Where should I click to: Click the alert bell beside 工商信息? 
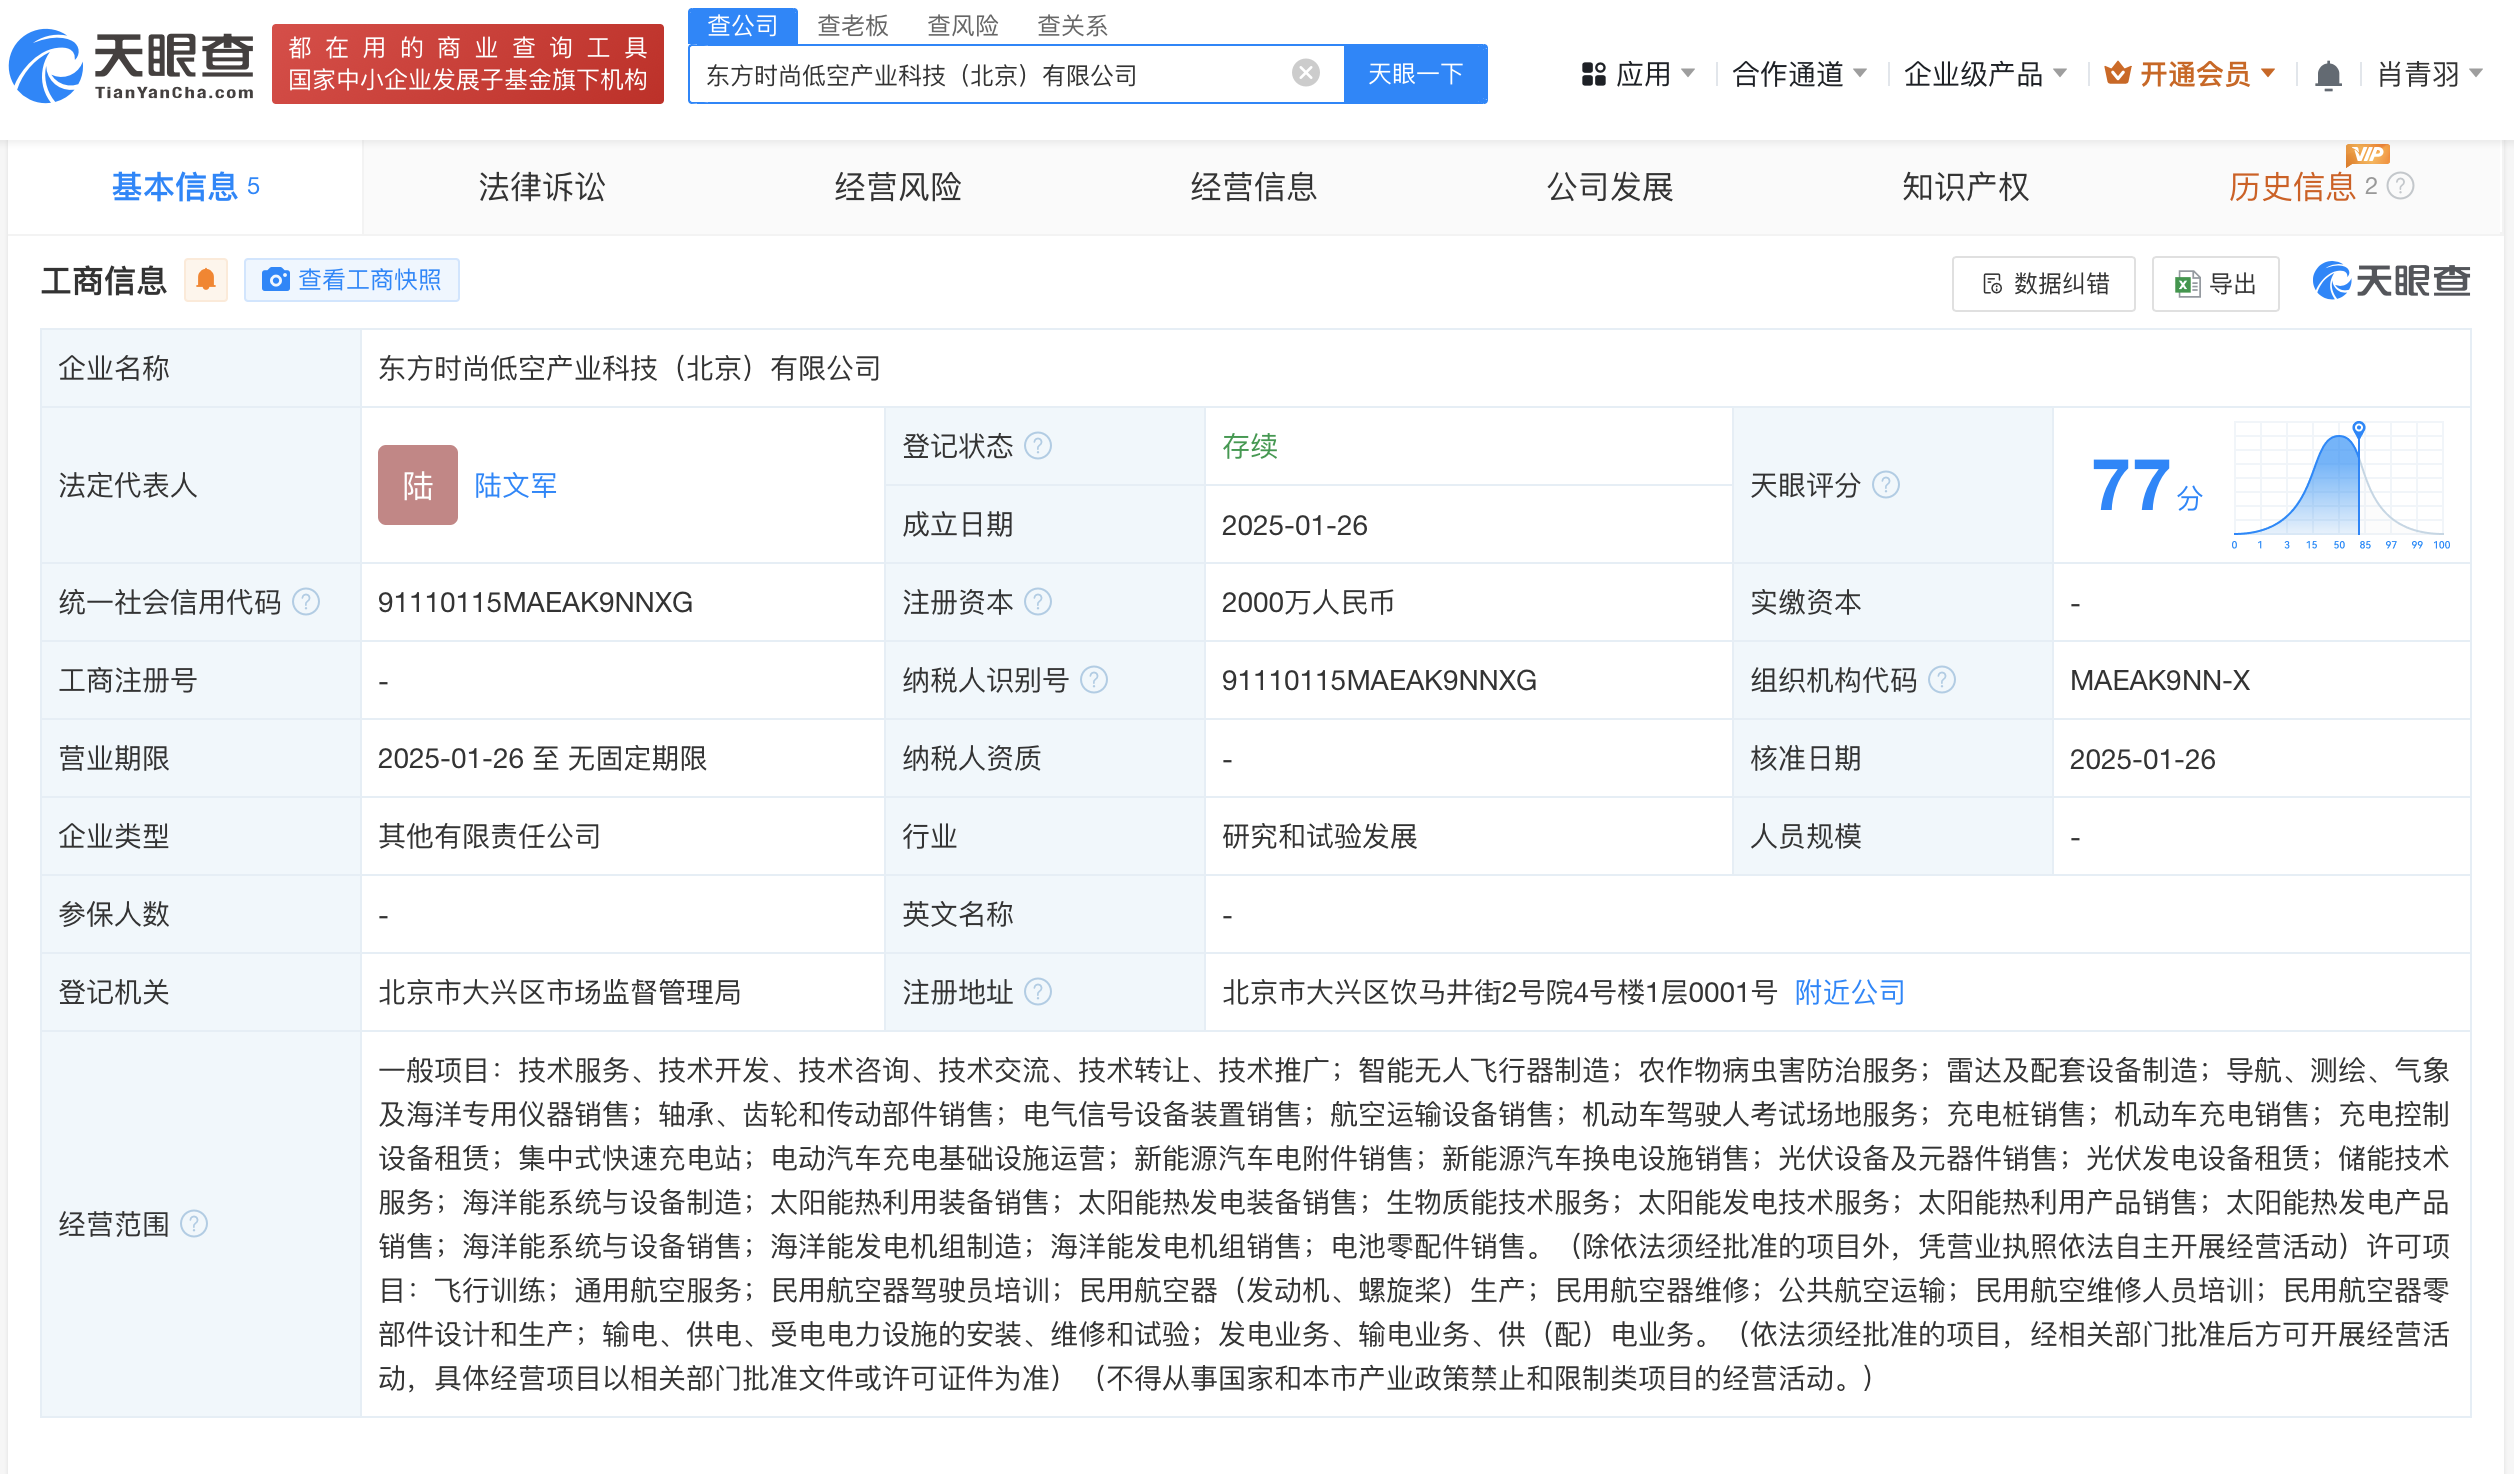pyautogui.click(x=207, y=280)
